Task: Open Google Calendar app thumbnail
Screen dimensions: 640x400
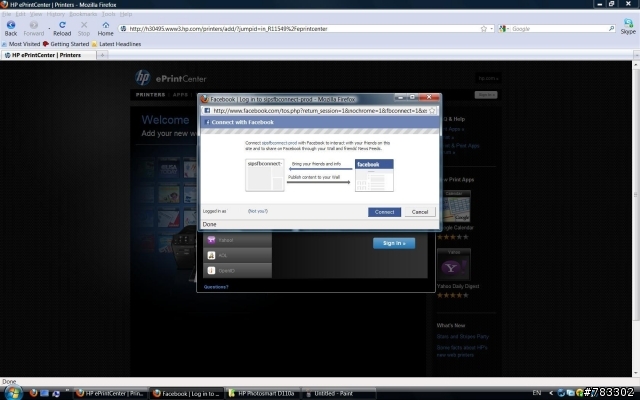Action: pos(453,206)
